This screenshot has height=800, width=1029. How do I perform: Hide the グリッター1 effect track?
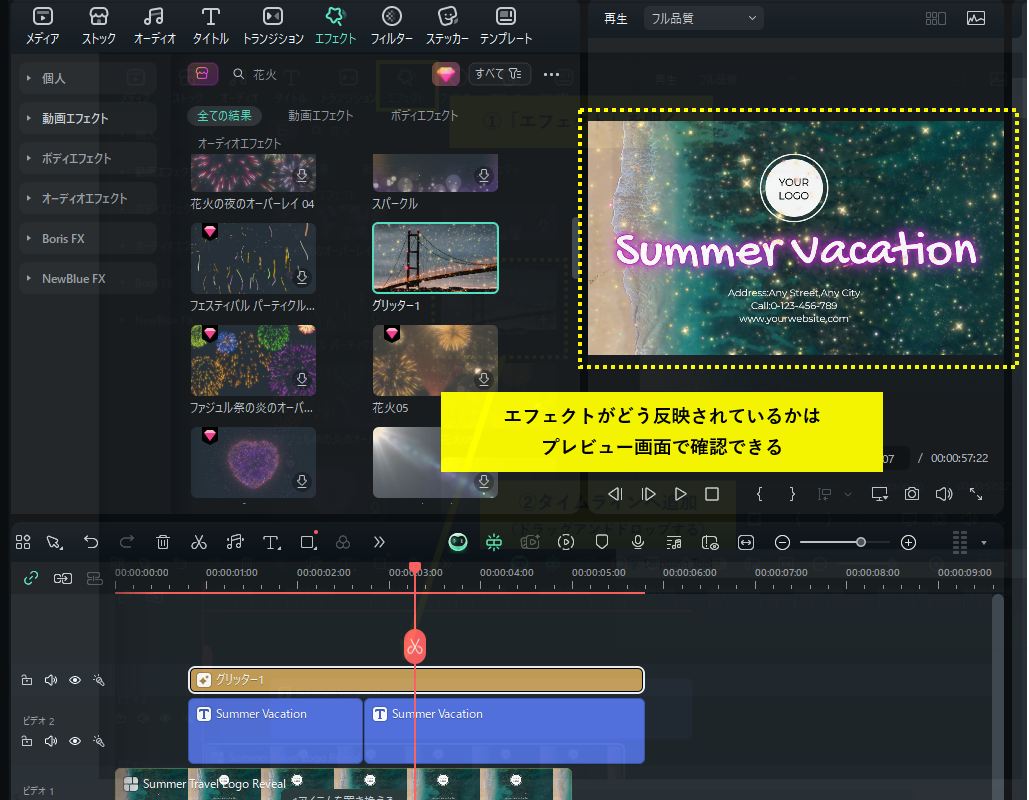click(75, 680)
